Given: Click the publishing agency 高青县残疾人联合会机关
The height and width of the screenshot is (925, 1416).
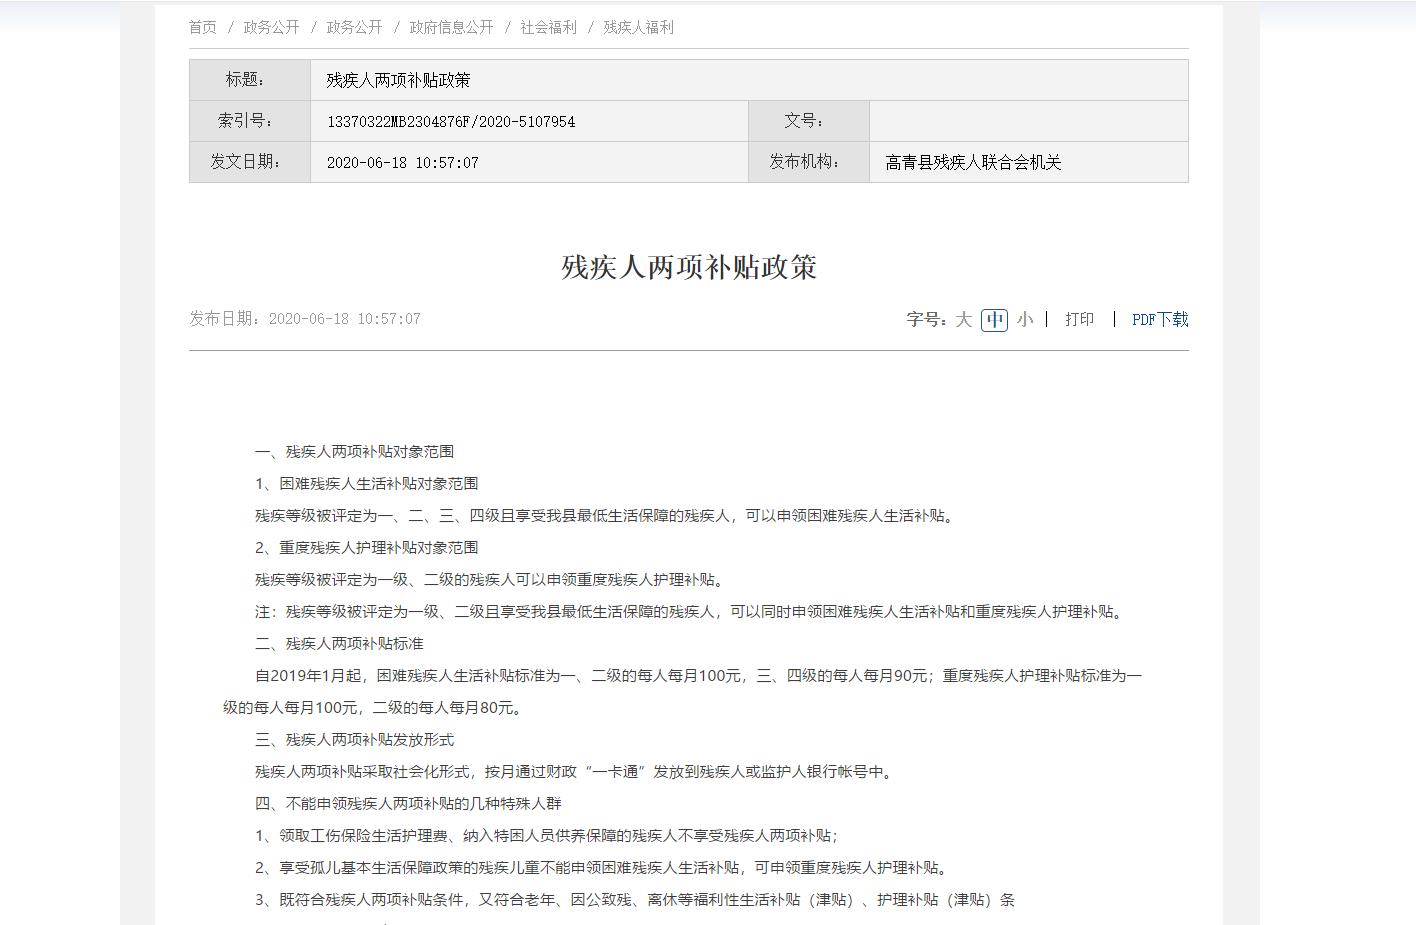Looking at the screenshot, I should (x=972, y=162).
